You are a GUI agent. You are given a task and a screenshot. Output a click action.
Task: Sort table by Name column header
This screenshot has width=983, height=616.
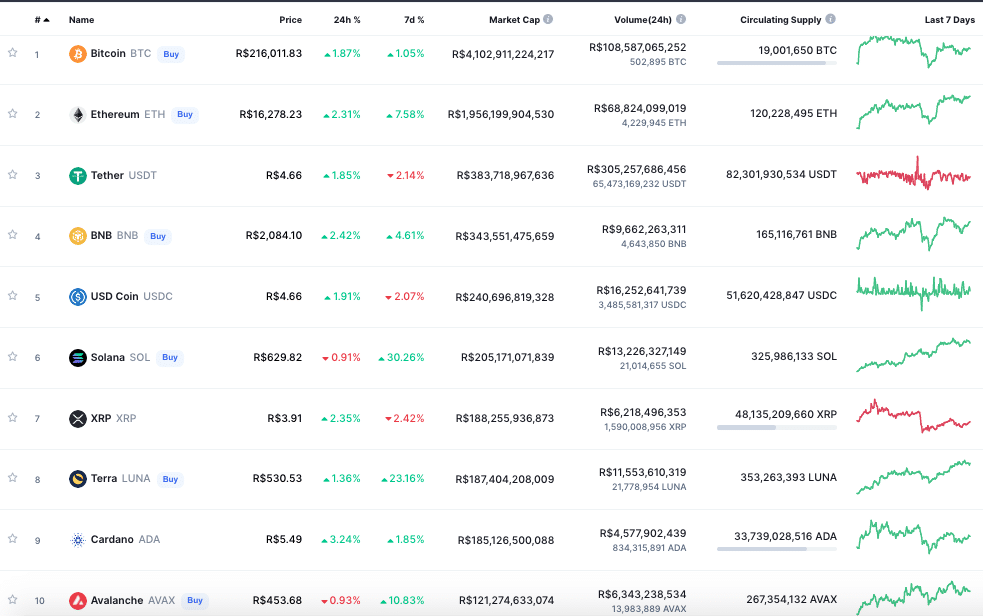[x=81, y=20]
